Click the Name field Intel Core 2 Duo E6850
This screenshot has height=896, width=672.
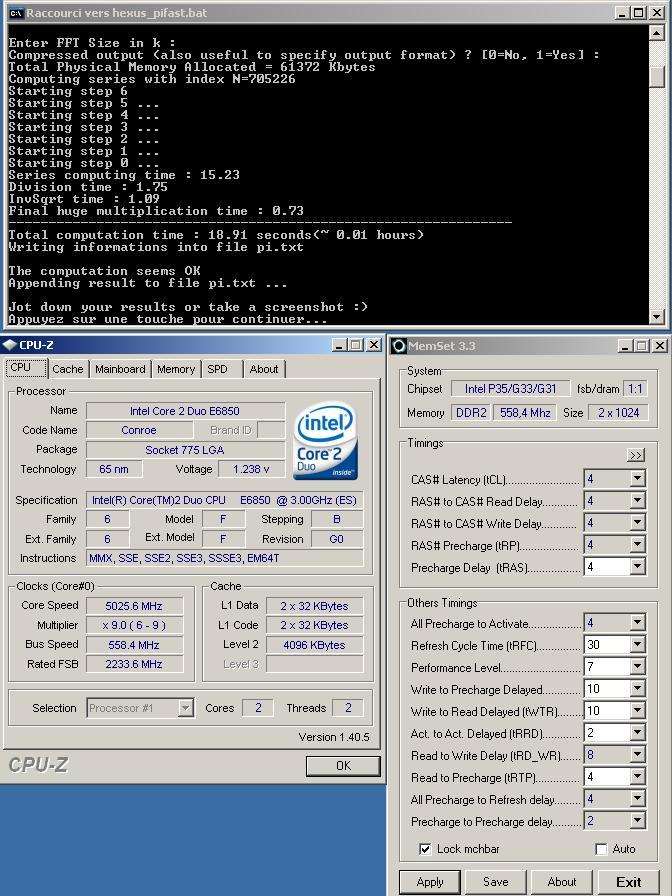[185, 411]
